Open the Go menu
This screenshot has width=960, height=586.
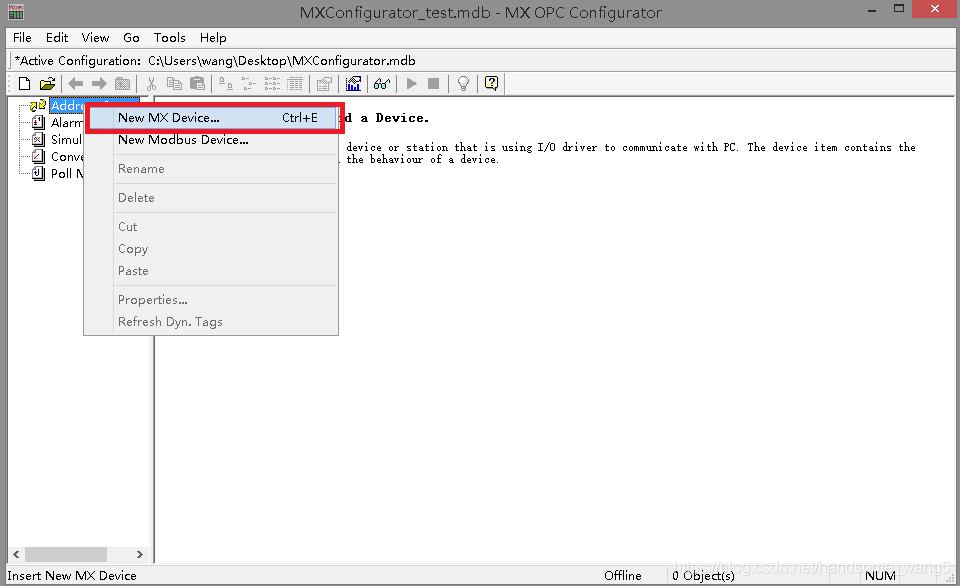tap(131, 38)
